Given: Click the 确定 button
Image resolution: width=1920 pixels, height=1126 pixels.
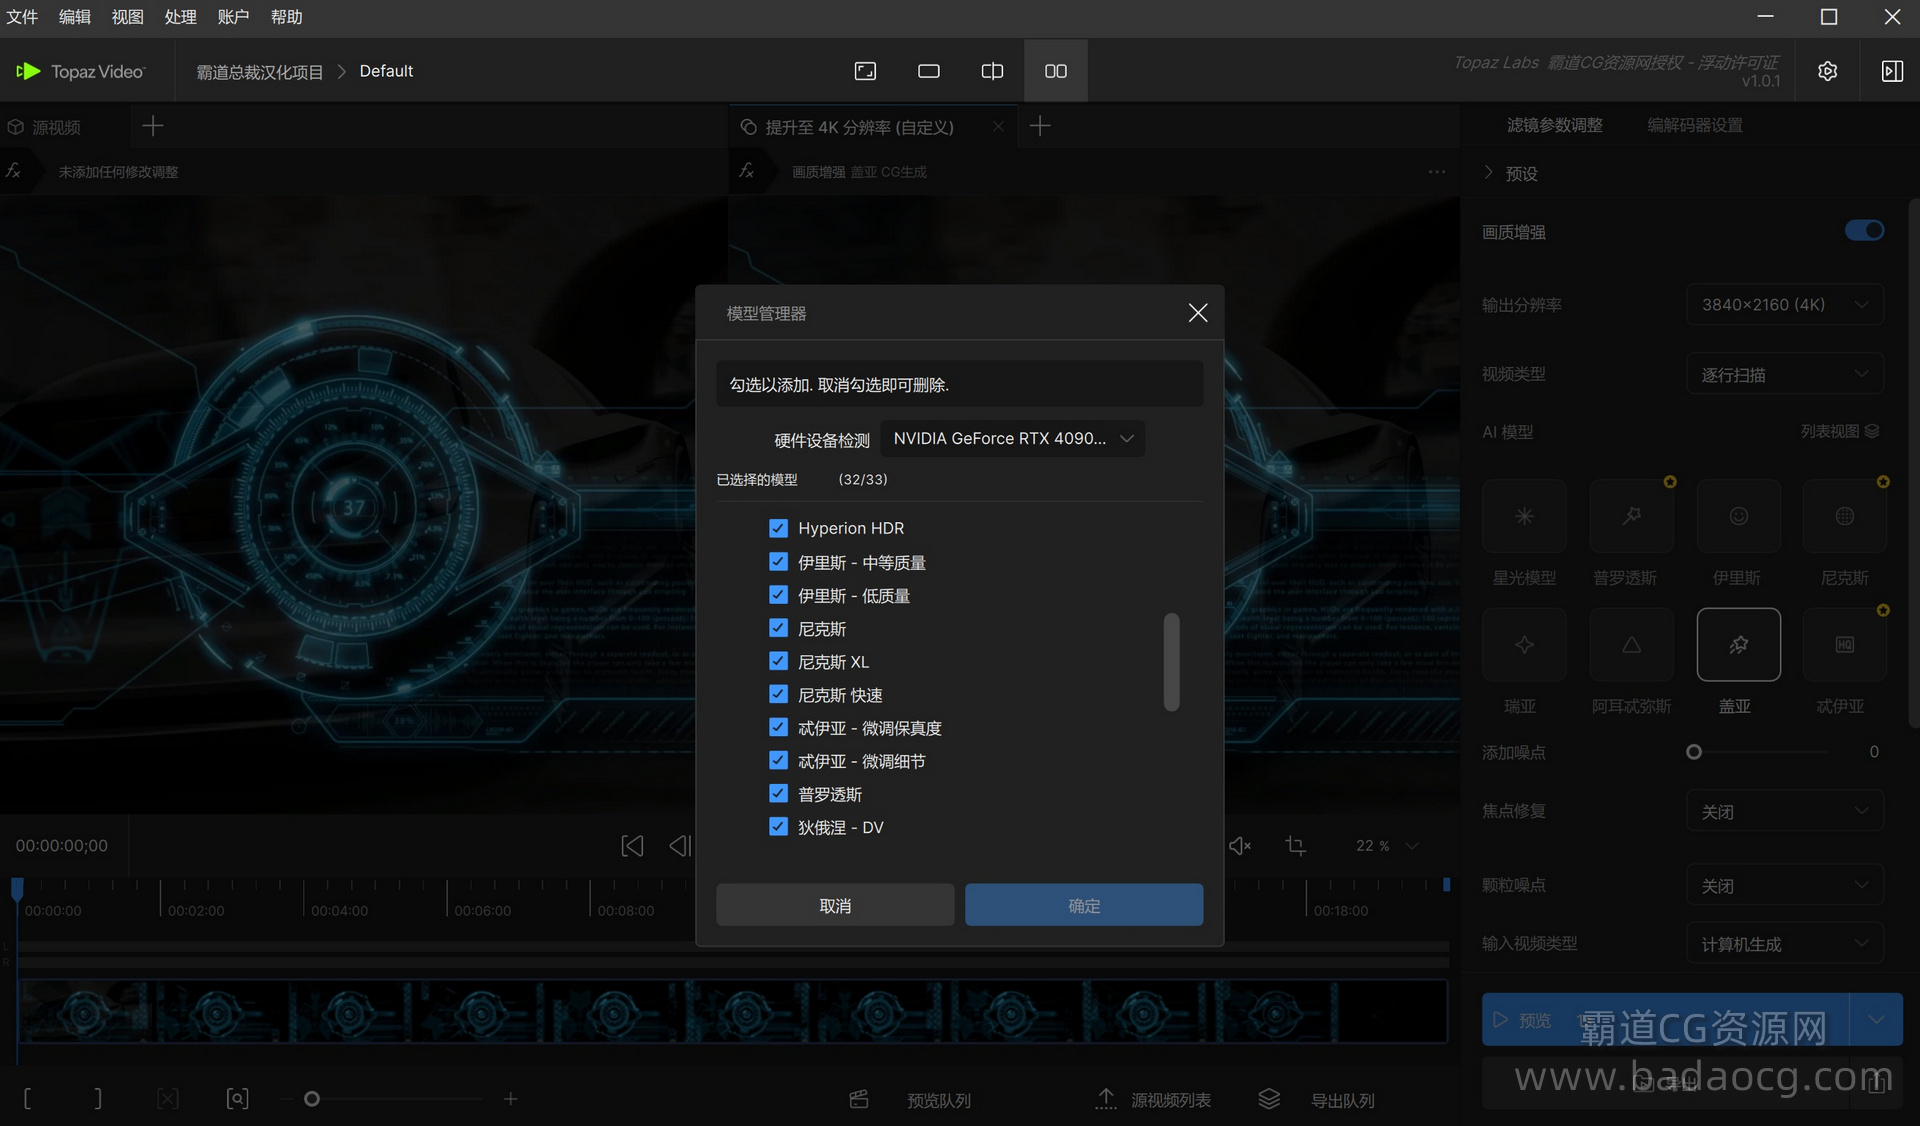Looking at the screenshot, I should (x=1083, y=905).
